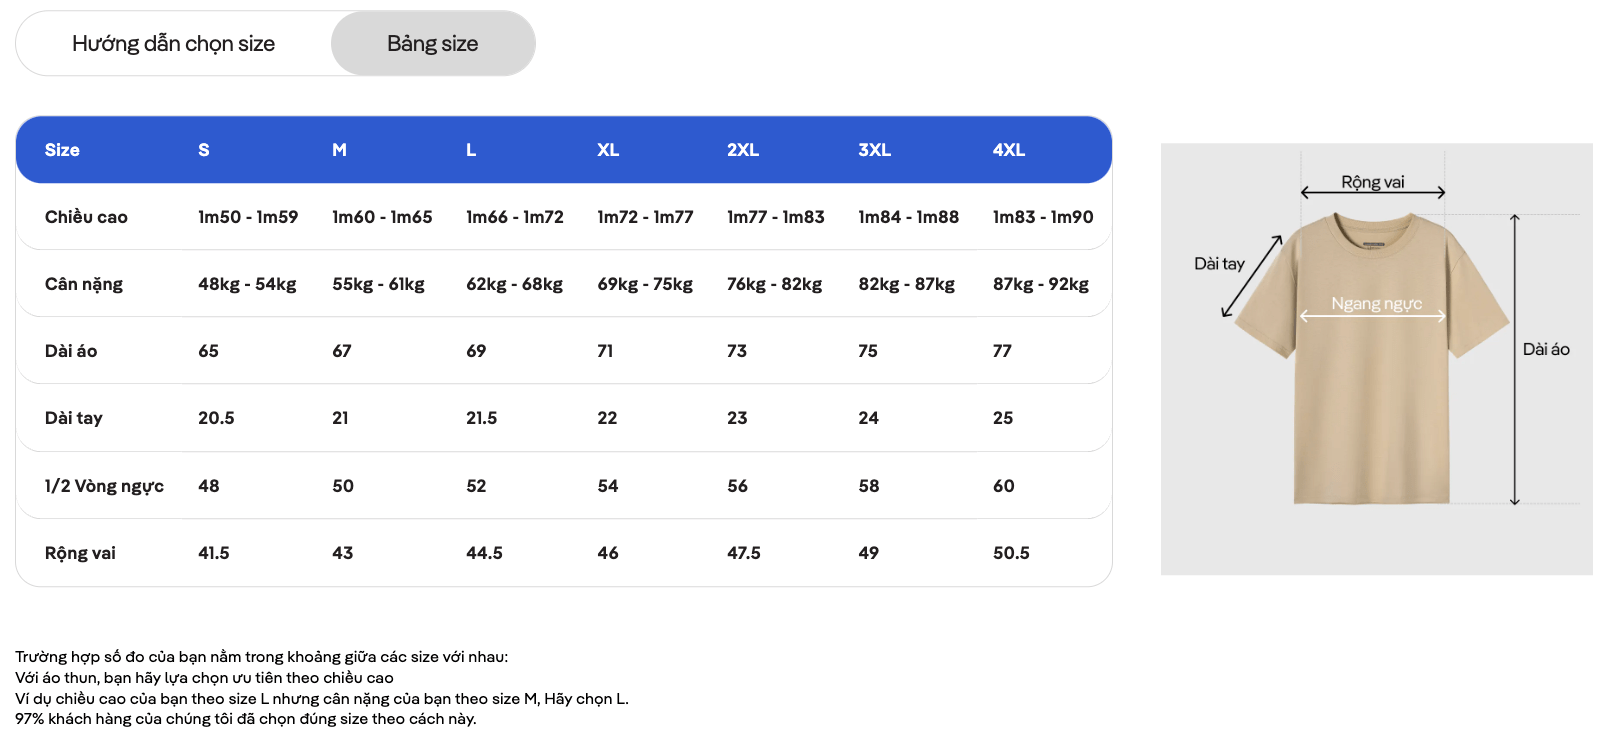Switch to the Hướng dẫn chọn size tab

[x=173, y=44]
